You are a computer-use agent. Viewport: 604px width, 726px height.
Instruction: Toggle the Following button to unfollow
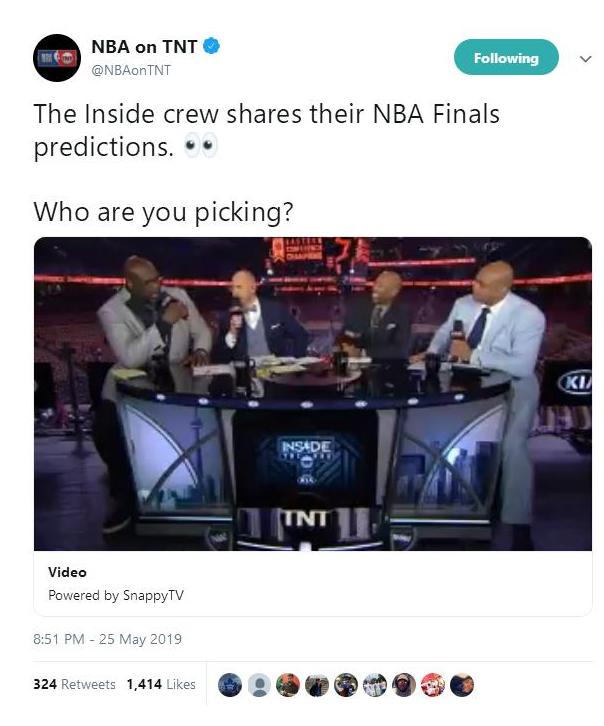coord(506,57)
